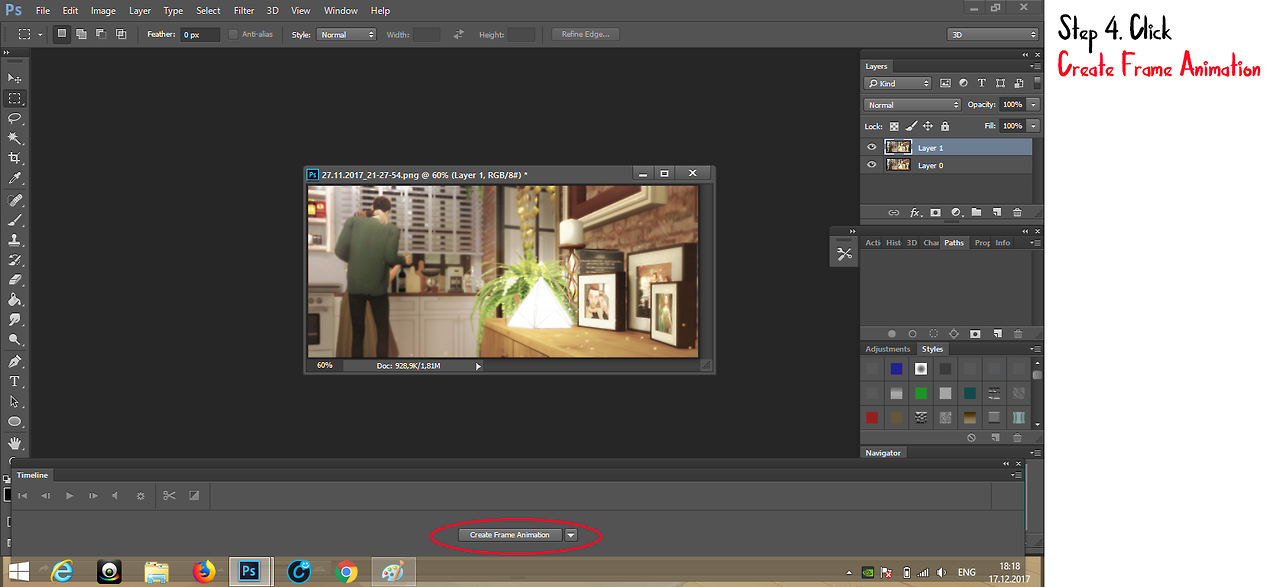The width and height of the screenshot is (1280, 587).
Task: Click the Delete layer trash icon
Action: tap(1017, 212)
